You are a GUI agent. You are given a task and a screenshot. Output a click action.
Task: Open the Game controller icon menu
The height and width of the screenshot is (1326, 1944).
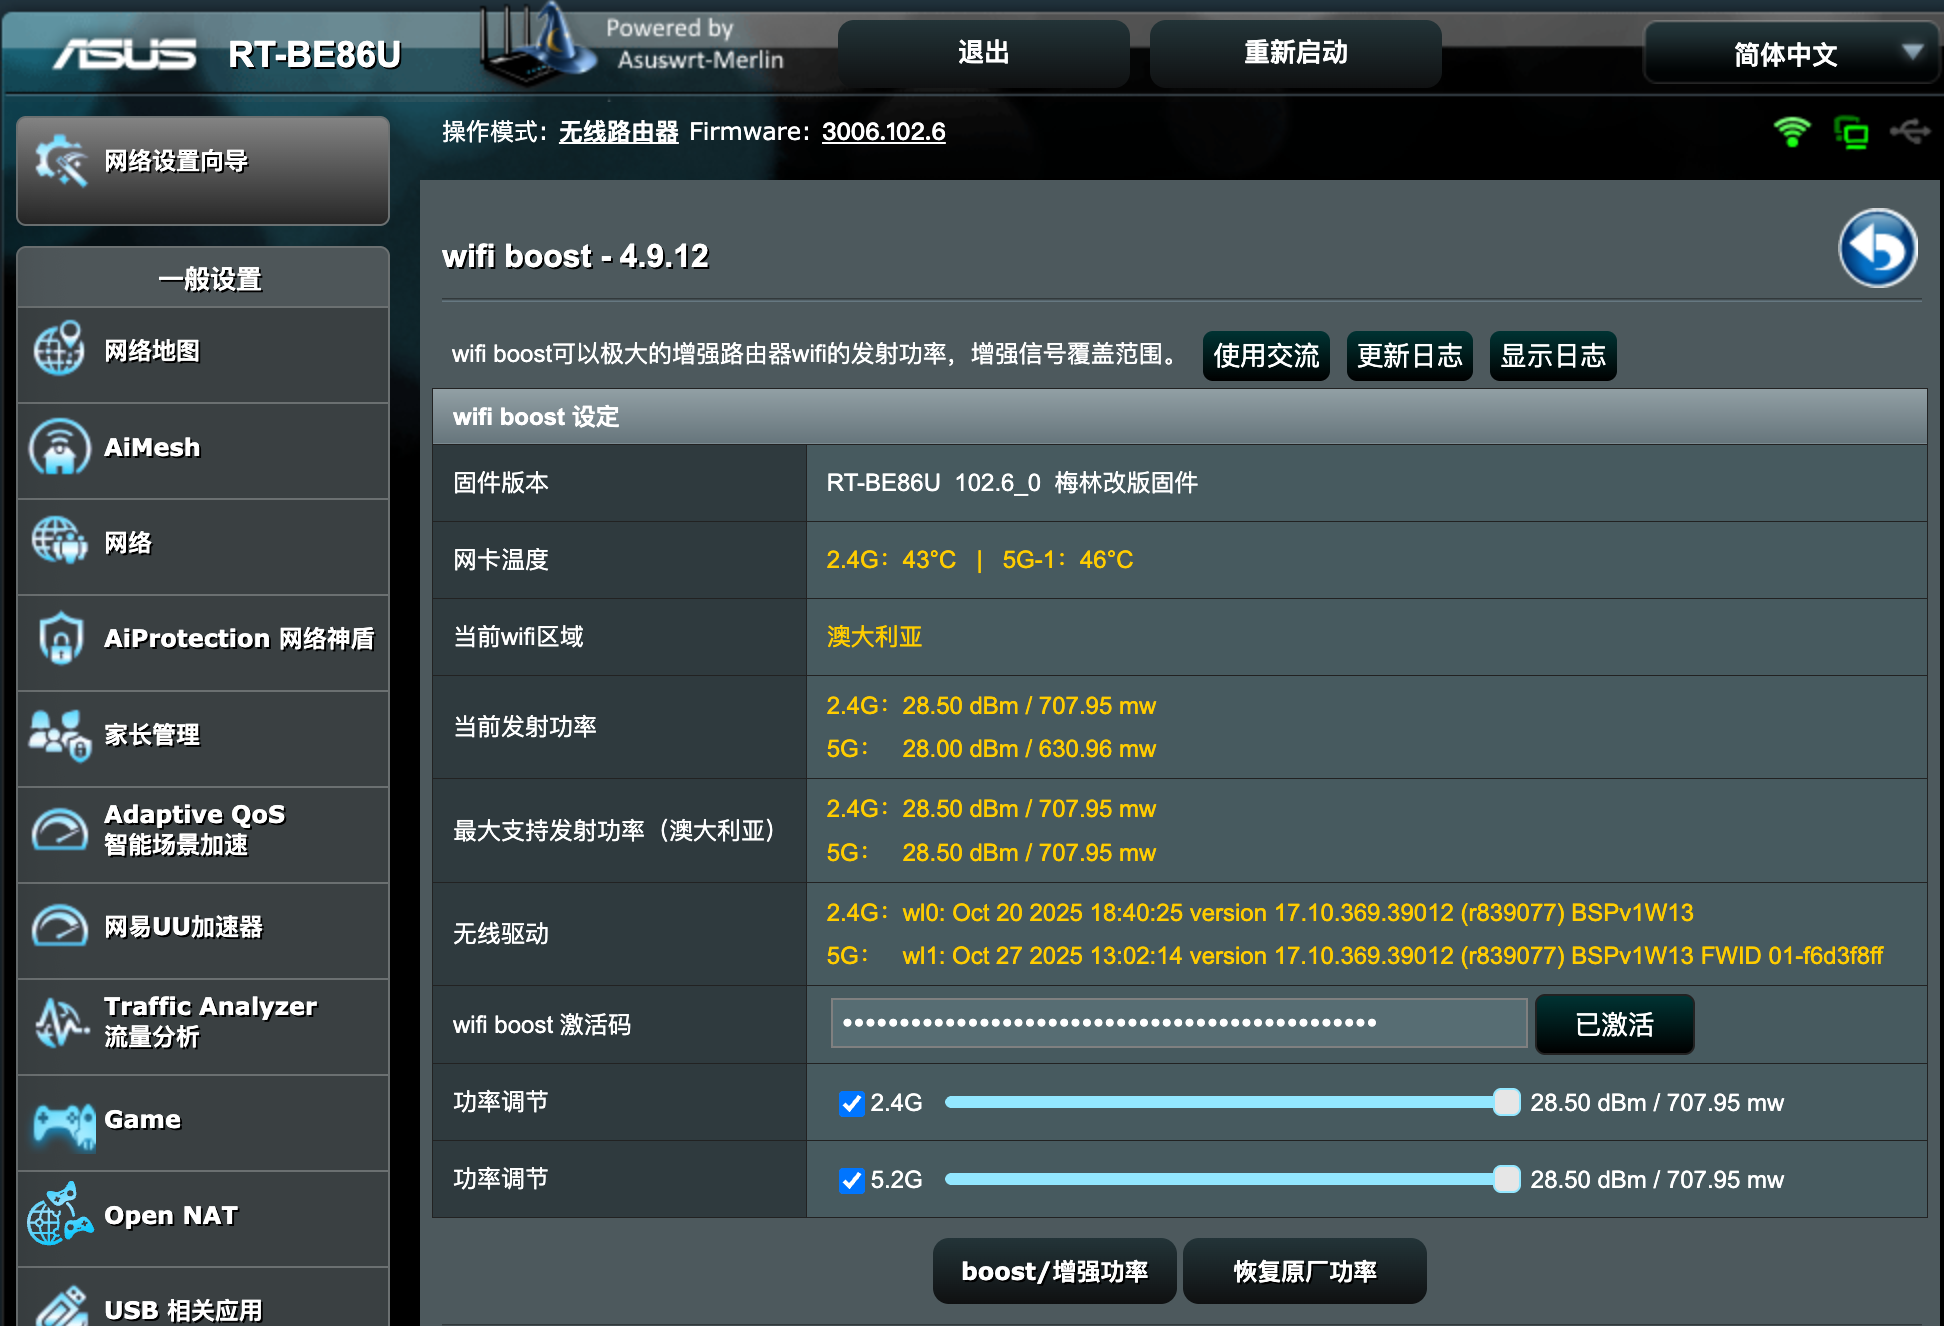click(62, 1123)
